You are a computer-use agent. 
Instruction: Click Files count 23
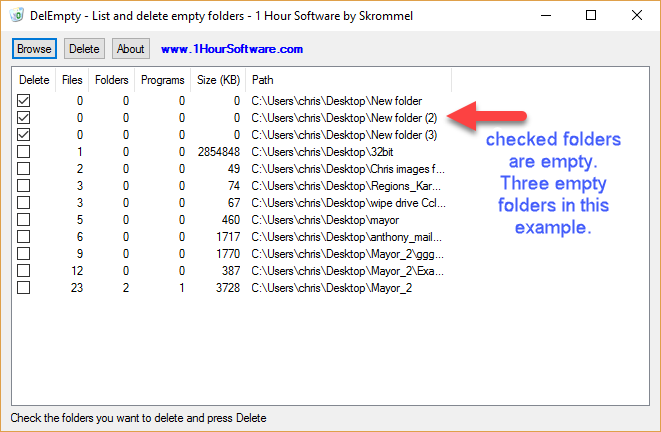(77, 288)
